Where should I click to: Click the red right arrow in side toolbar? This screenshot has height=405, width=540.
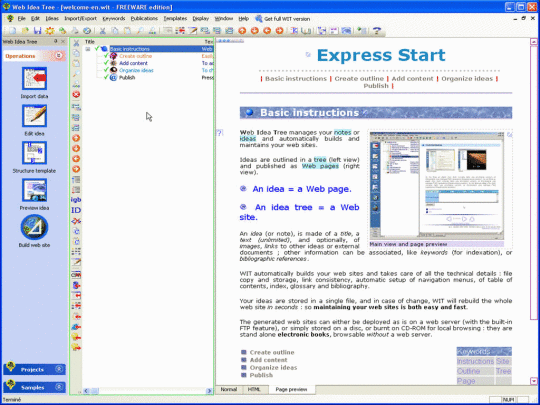[76, 169]
